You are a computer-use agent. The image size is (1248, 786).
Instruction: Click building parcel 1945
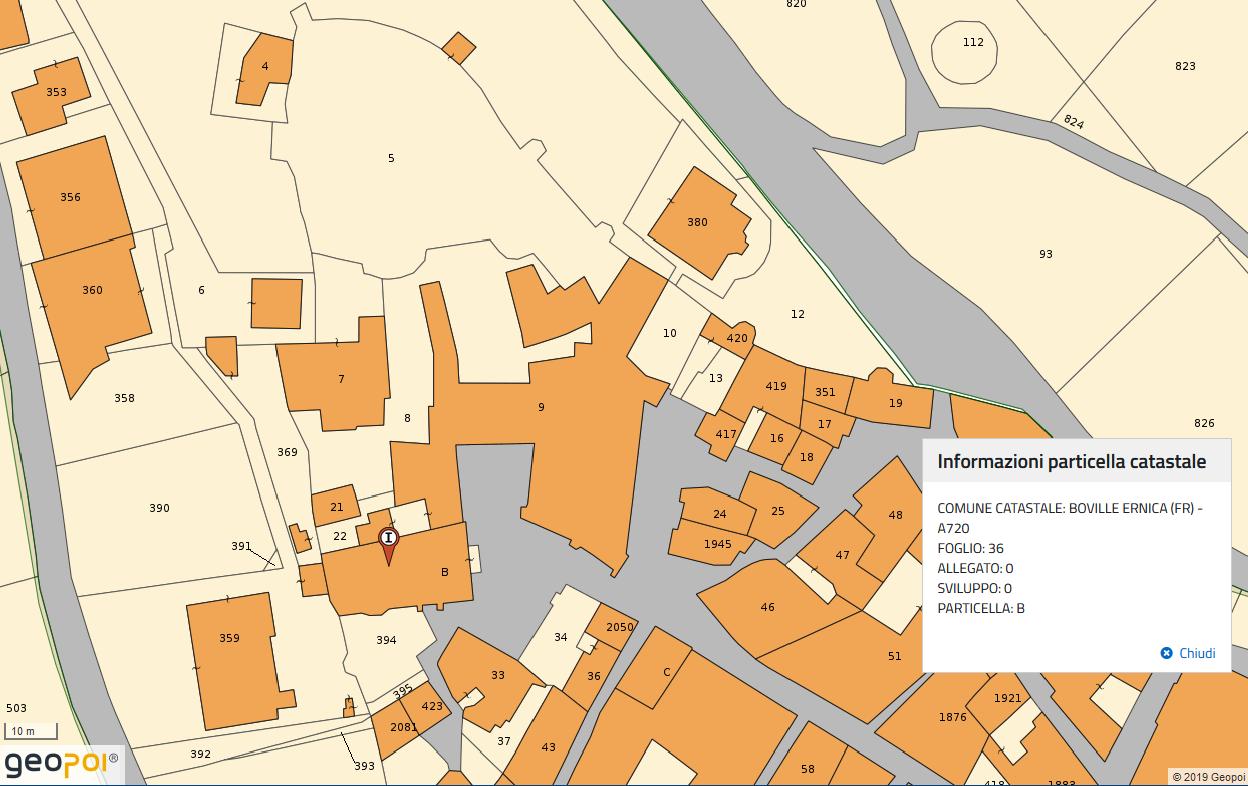[715, 545]
